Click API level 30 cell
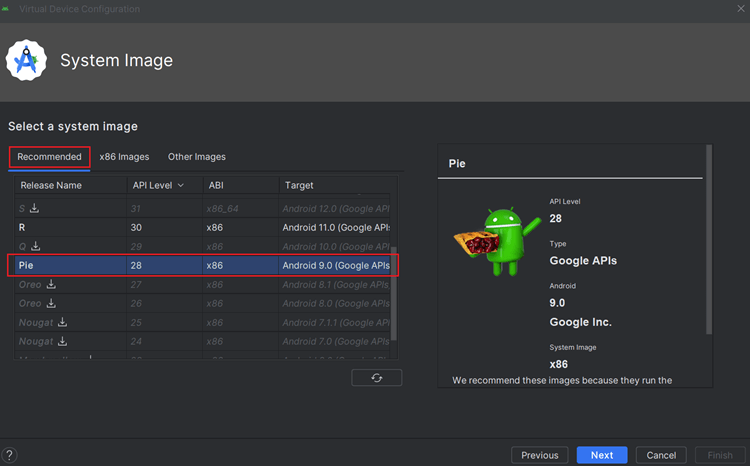750x466 pixels. click(x=165, y=227)
